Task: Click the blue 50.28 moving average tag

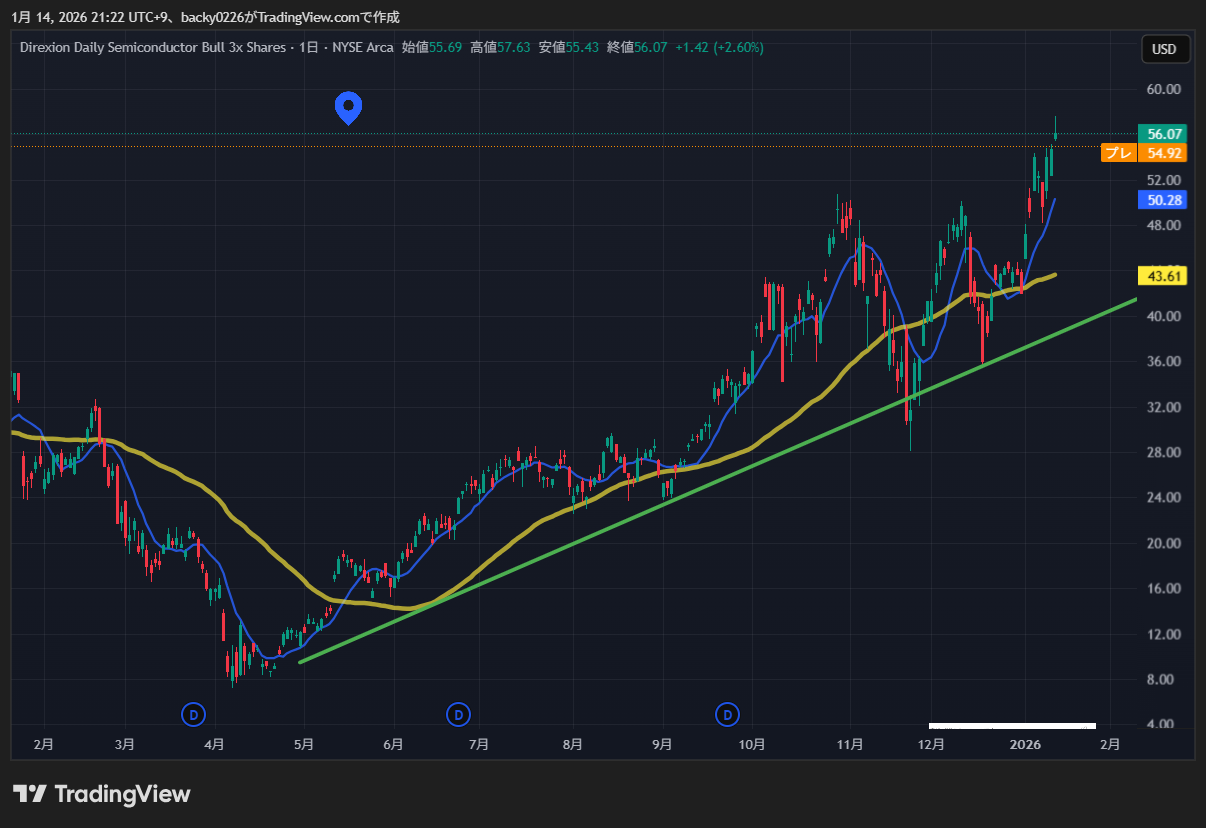Action: (1165, 200)
